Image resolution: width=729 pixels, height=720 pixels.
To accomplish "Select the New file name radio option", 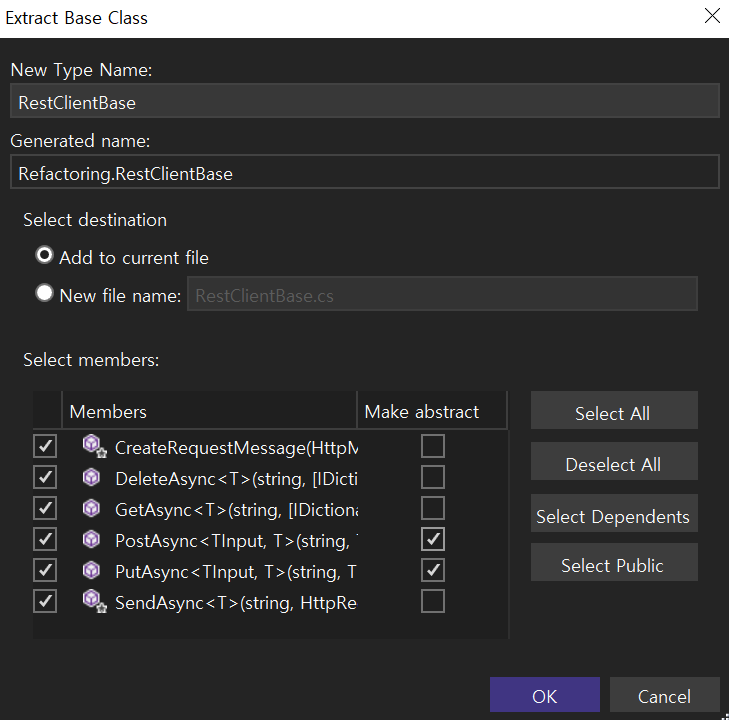I will 45,294.
